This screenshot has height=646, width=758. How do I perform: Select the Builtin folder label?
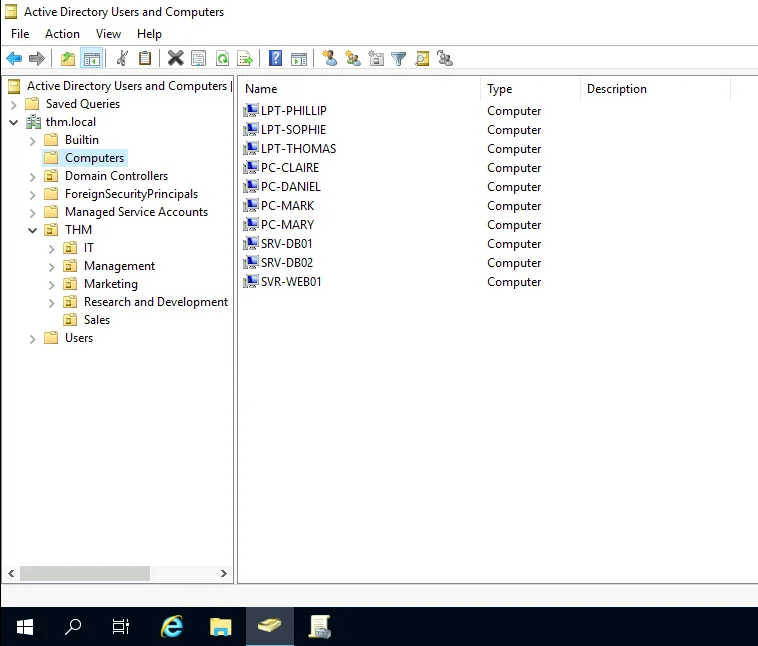coord(82,140)
